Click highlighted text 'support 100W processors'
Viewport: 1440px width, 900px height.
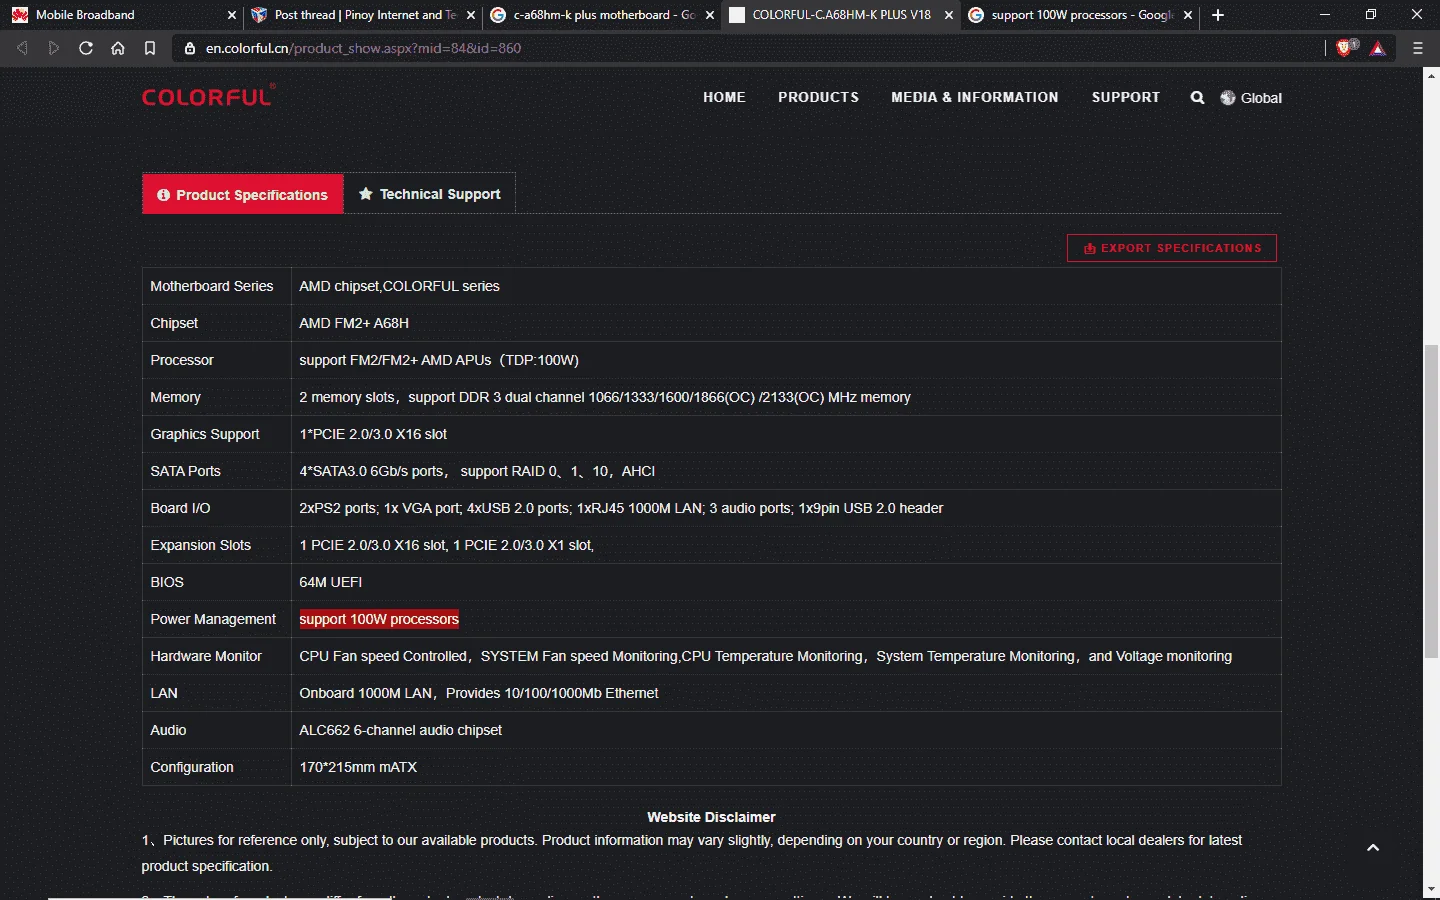tap(379, 619)
